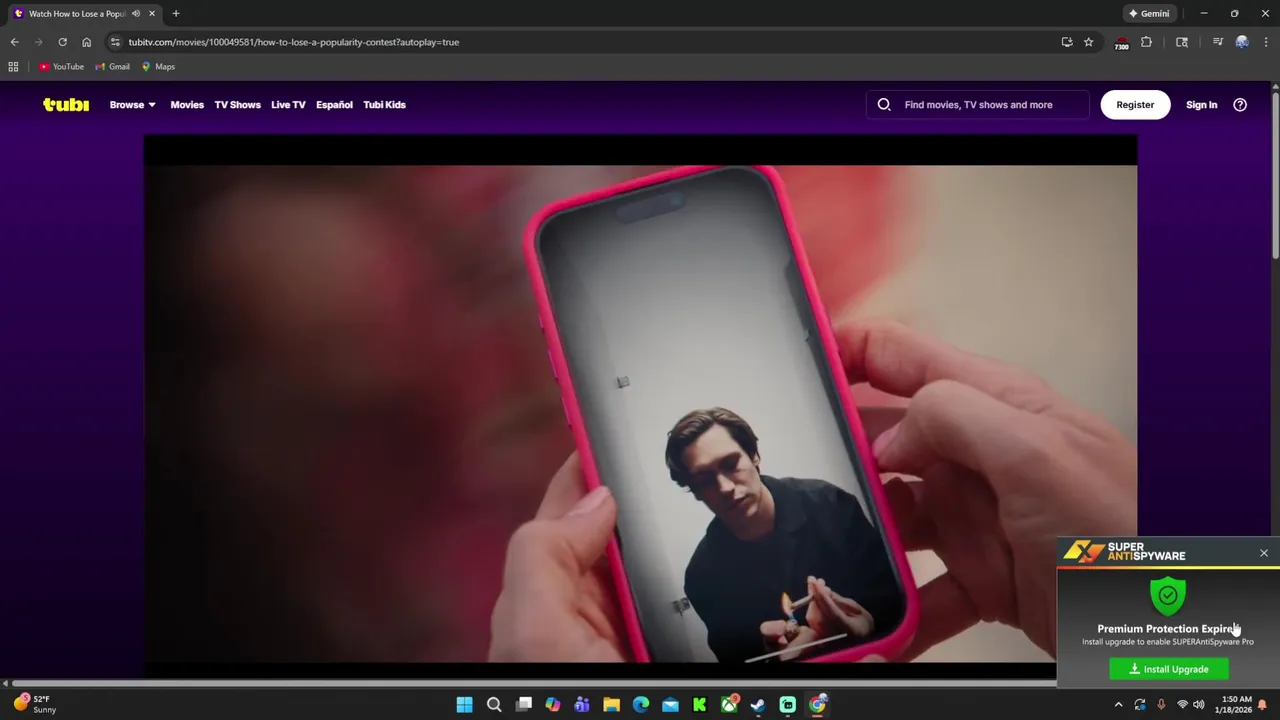This screenshot has height=720, width=1280.
Task: Mute the tab via its audio speaker icon
Action: coord(136,13)
